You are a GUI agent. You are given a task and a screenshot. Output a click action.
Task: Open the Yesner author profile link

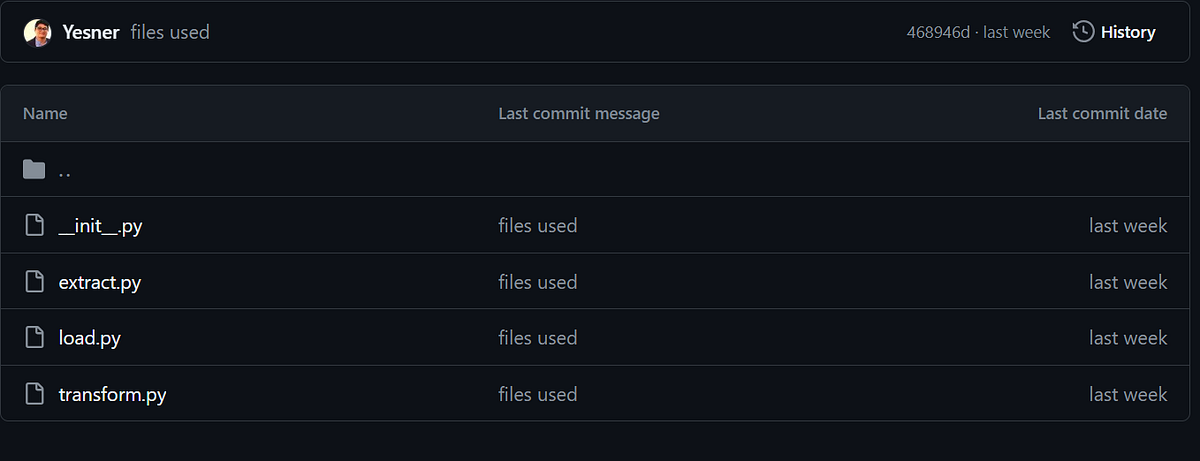(x=91, y=32)
